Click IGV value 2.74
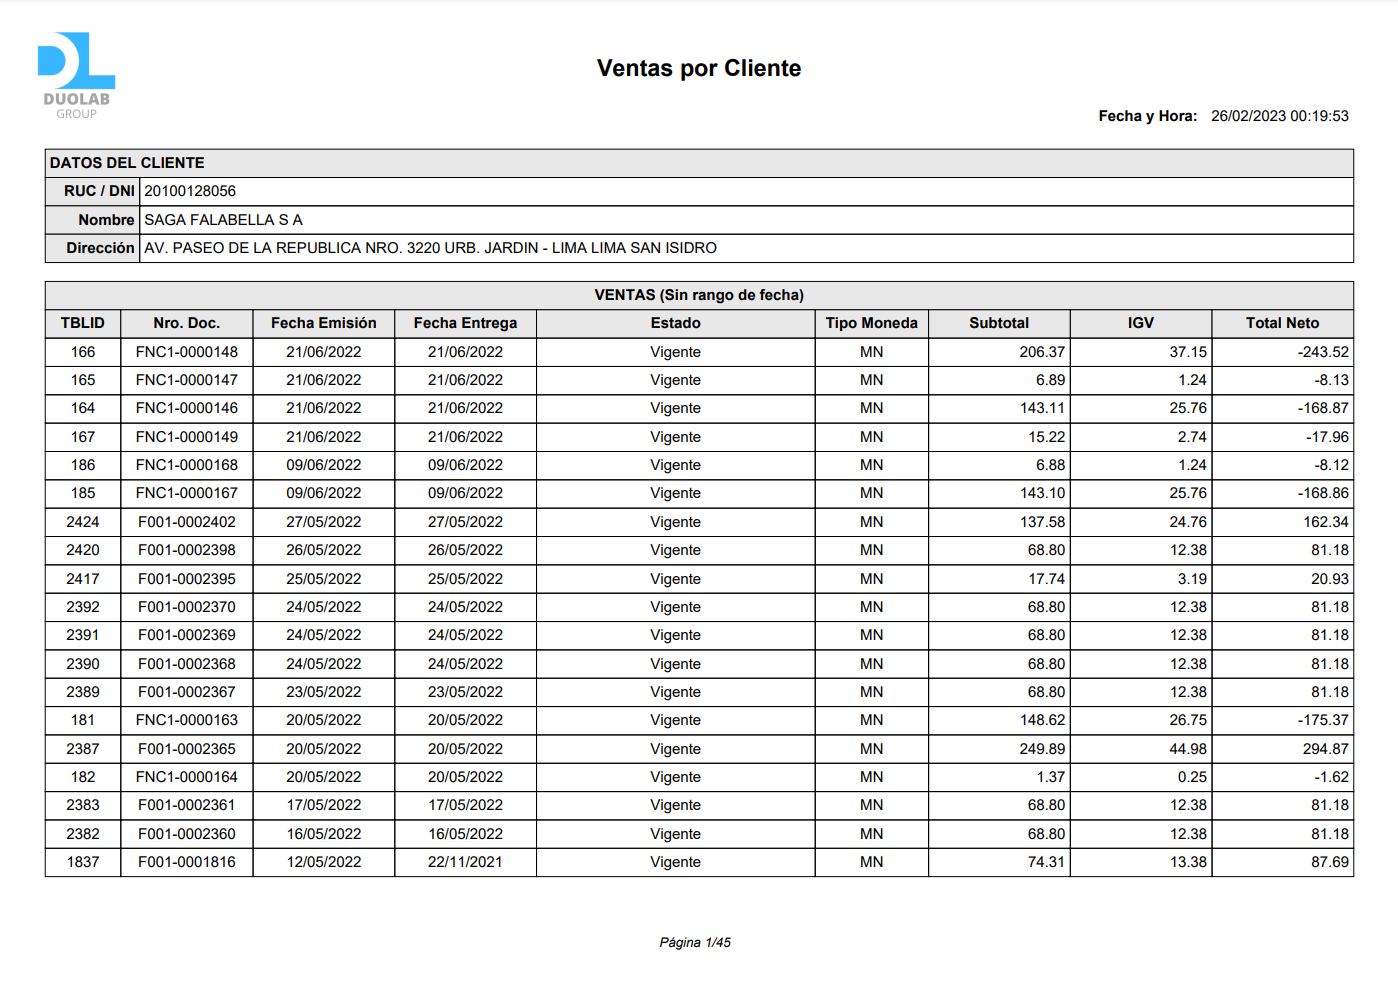 (1192, 437)
